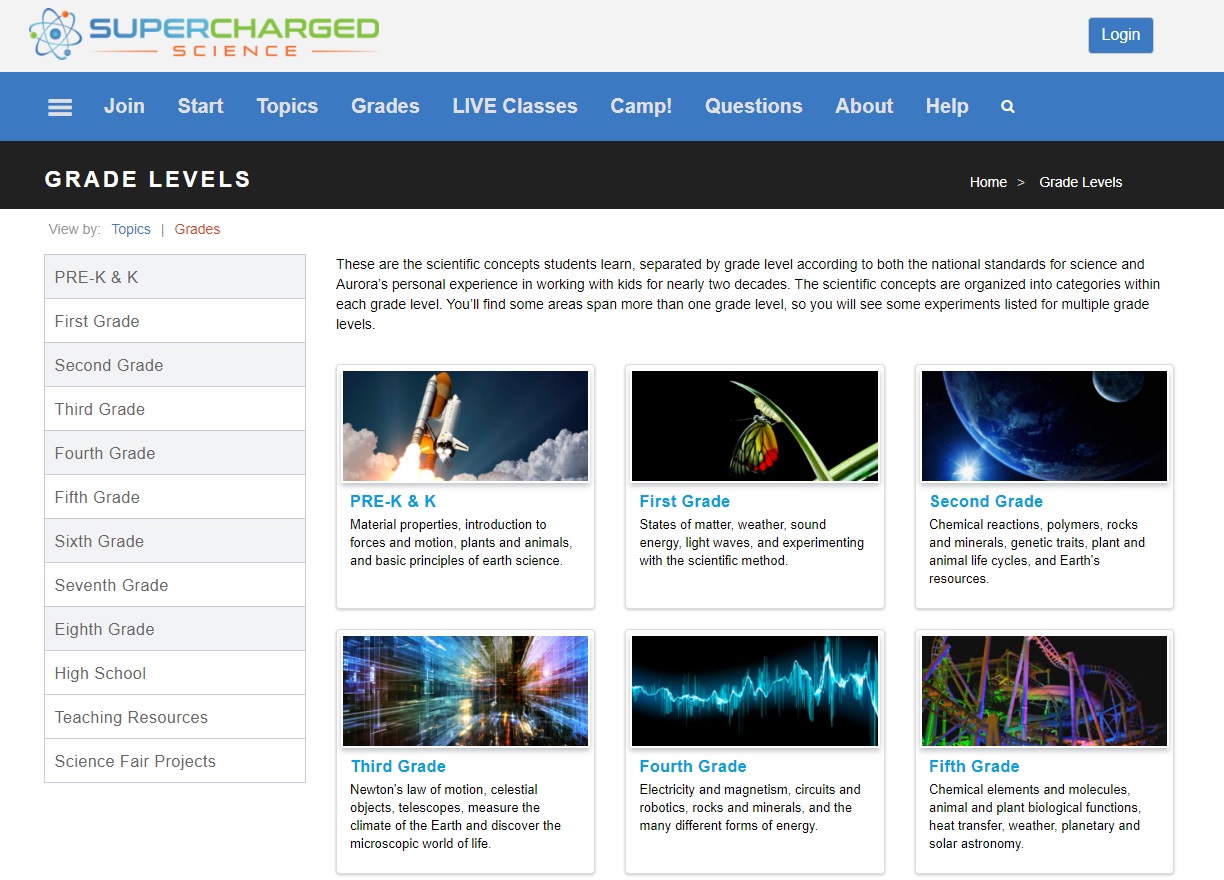The height and width of the screenshot is (880, 1224).
Task: Open the Start menu item
Action: 200,106
